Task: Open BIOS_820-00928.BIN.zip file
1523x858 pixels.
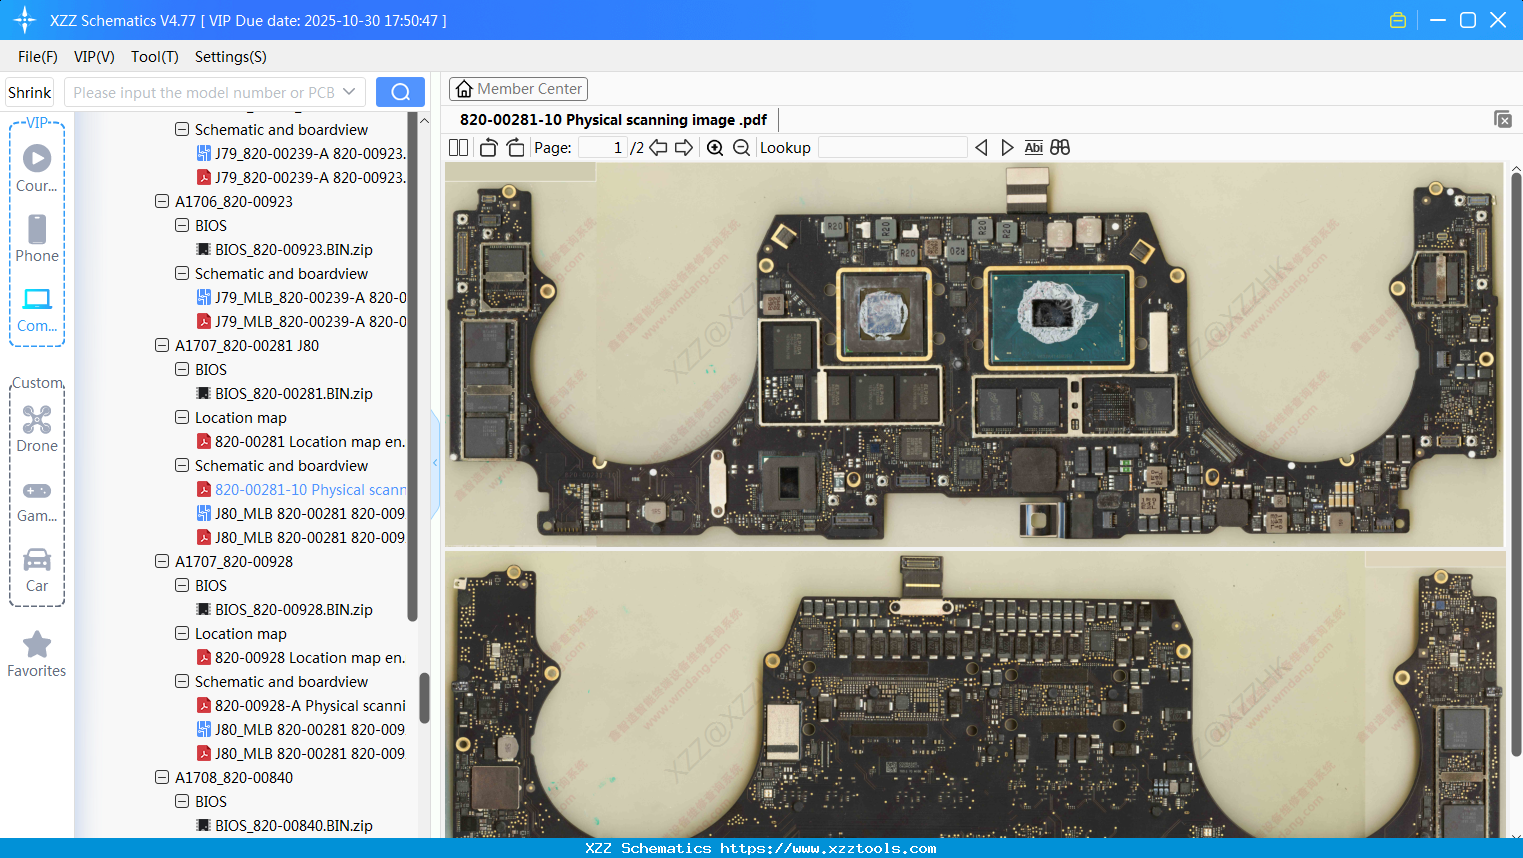Action: click(284, 609)
